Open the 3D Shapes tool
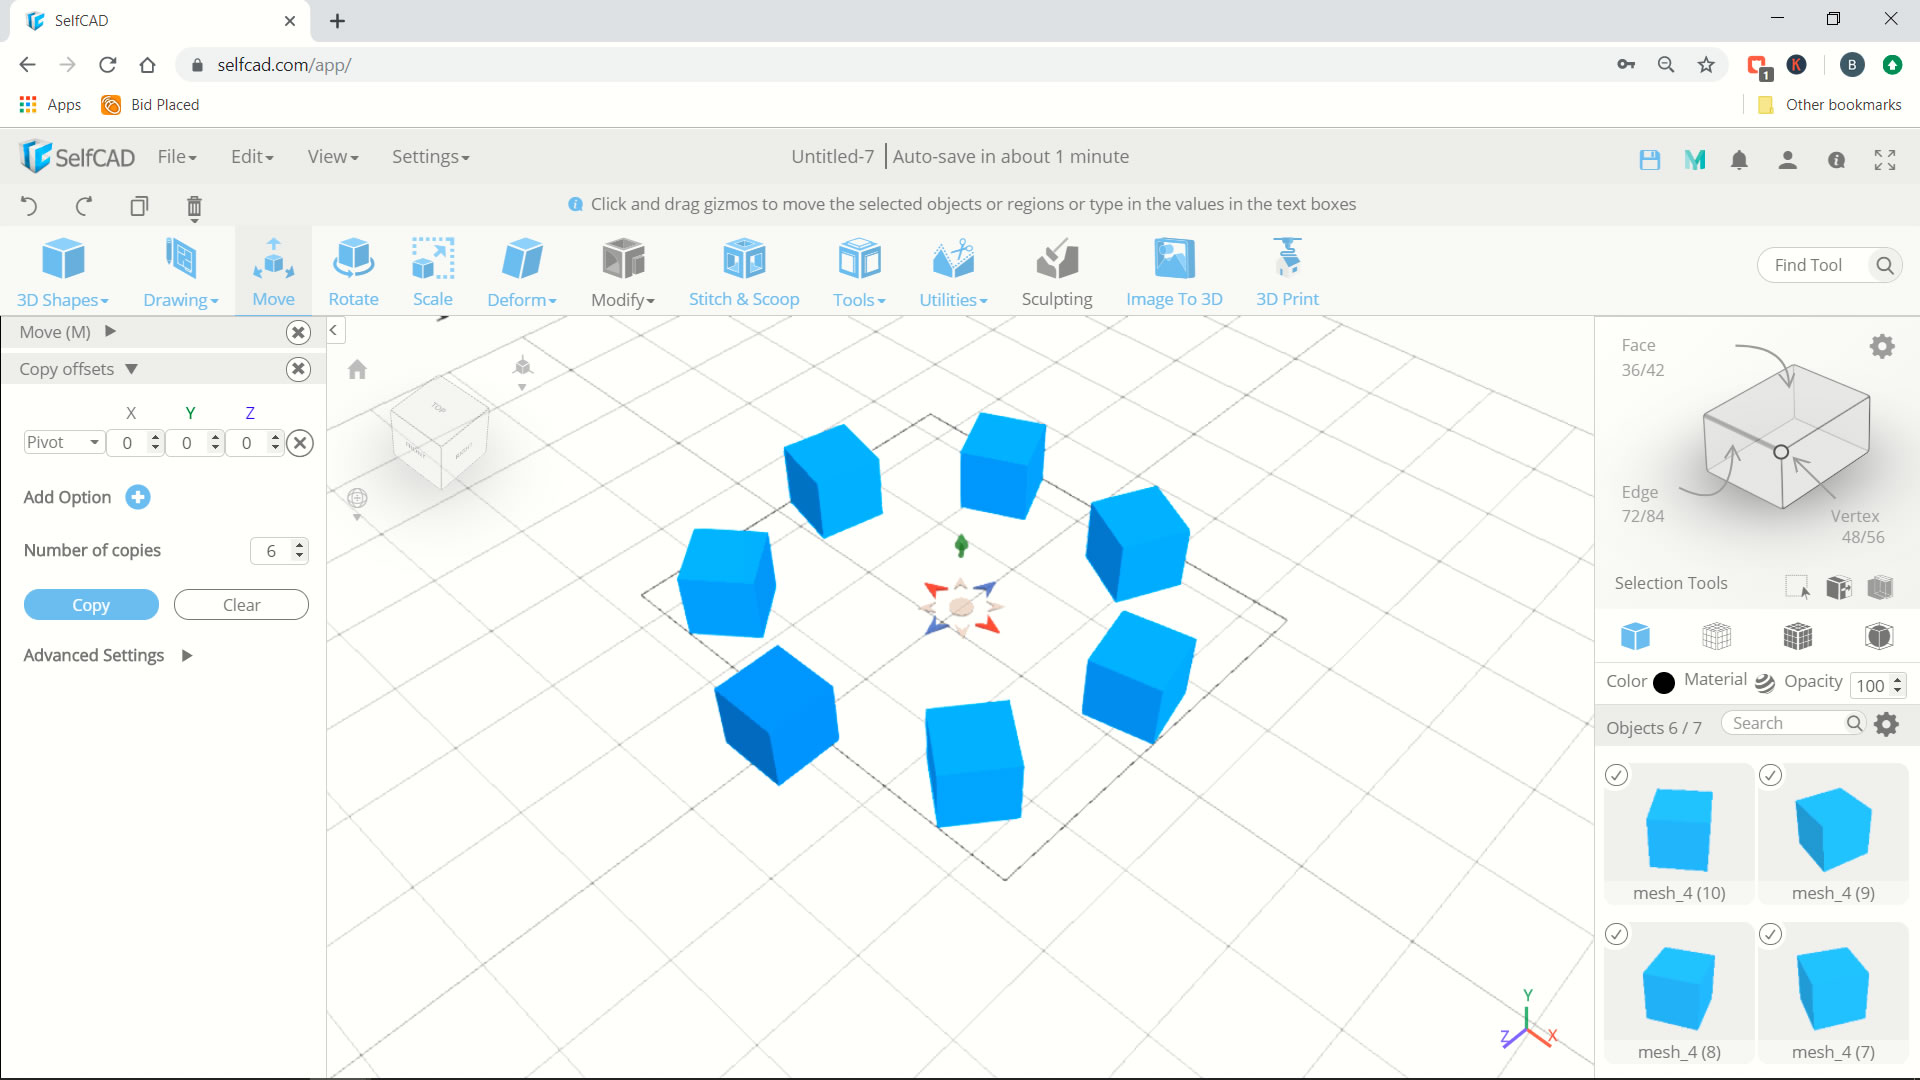The image size is (1920, 1080). coord(63,272)
